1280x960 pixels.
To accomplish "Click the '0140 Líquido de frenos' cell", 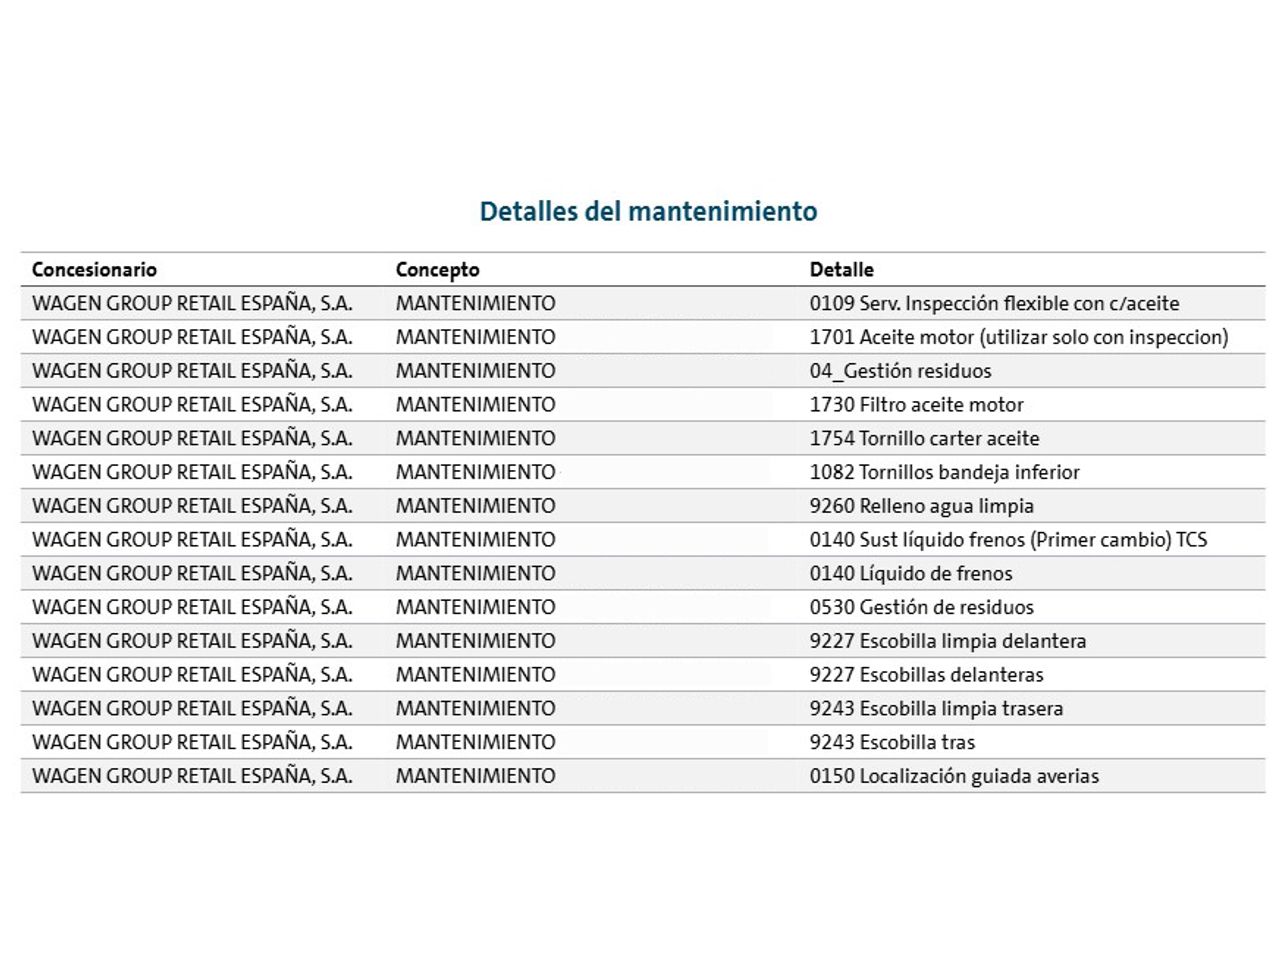I will (911, 573).
